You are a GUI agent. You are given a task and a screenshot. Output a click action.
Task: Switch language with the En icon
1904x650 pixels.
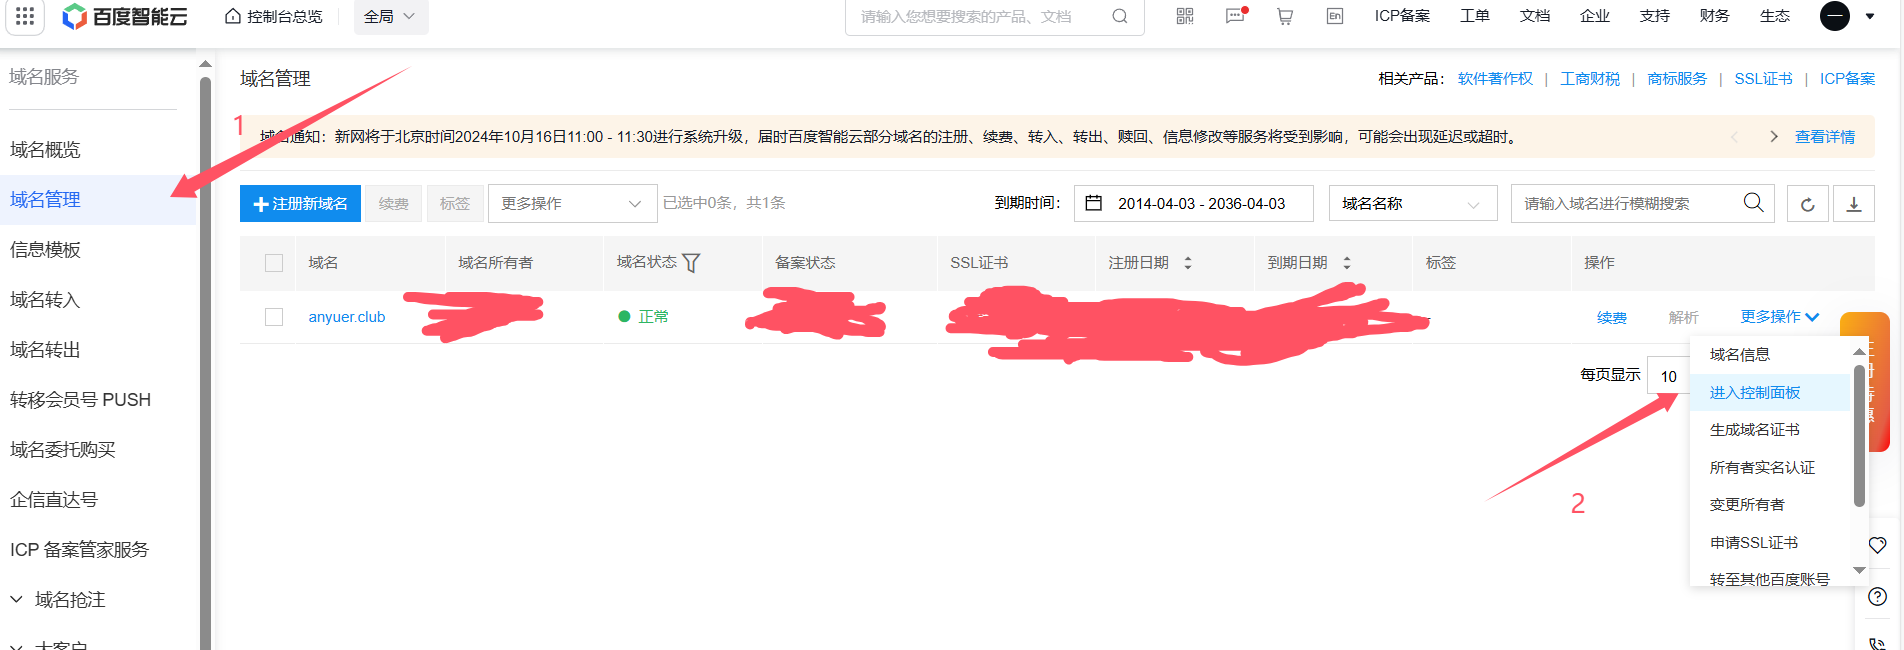[1335, 16]
